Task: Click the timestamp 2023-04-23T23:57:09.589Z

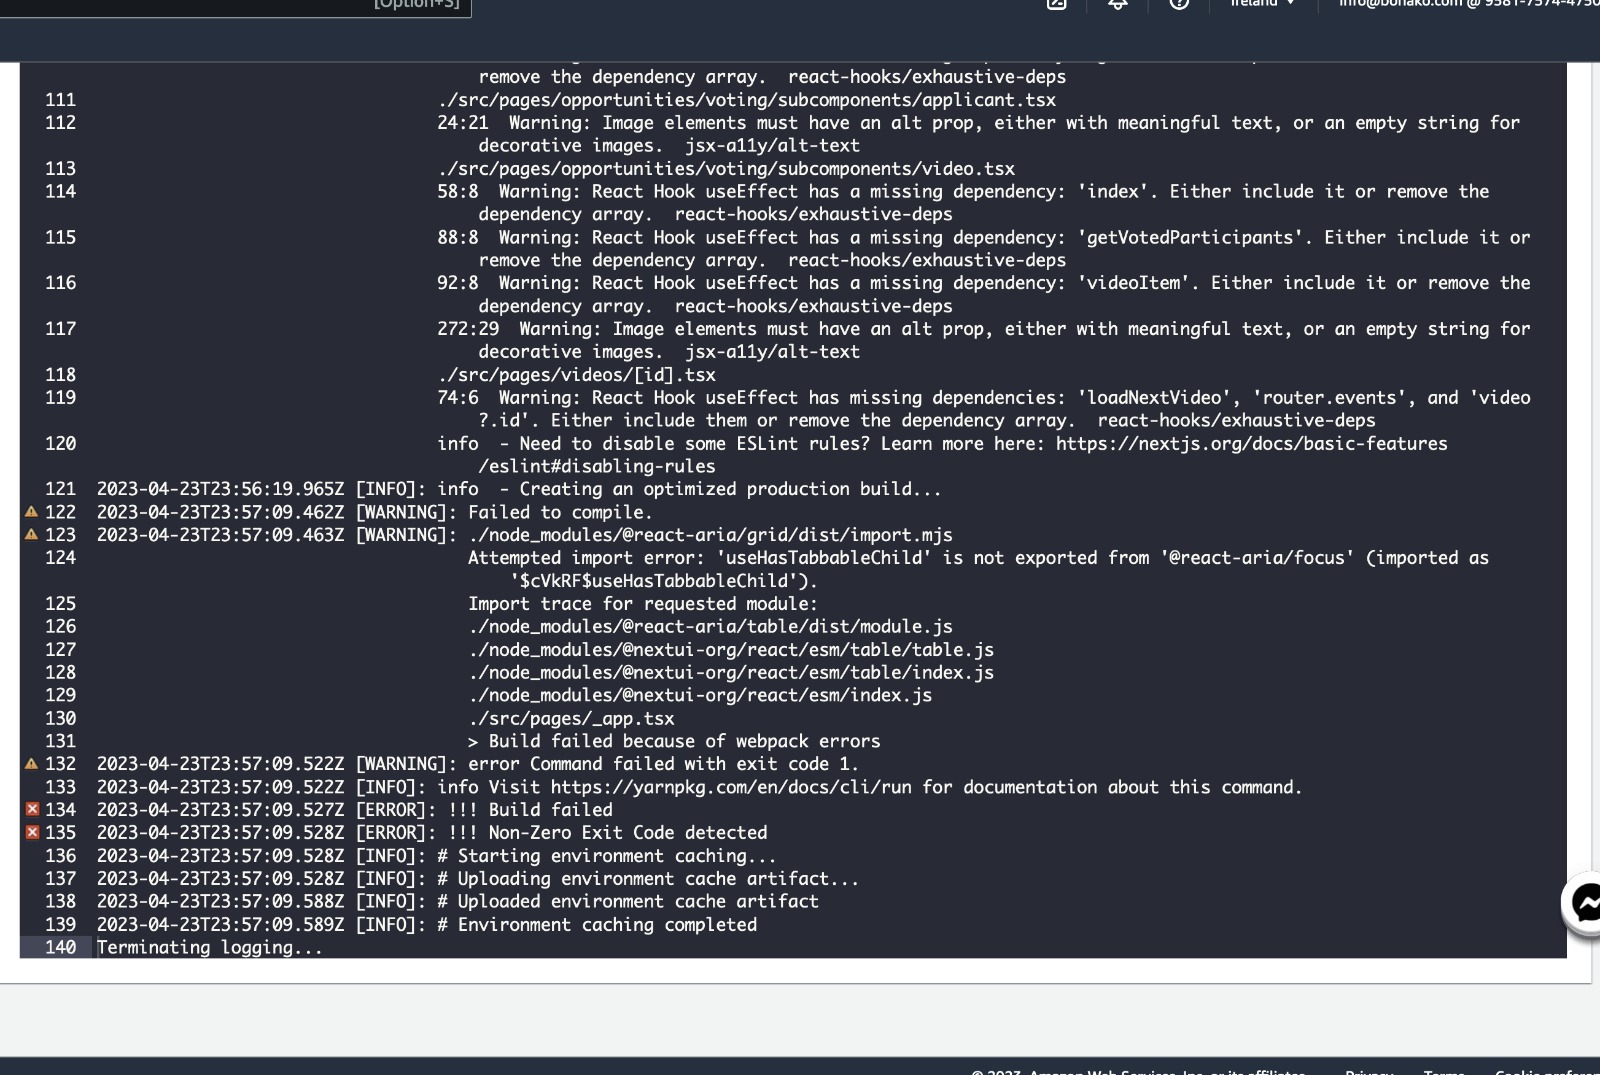Action: coord(220,925)
